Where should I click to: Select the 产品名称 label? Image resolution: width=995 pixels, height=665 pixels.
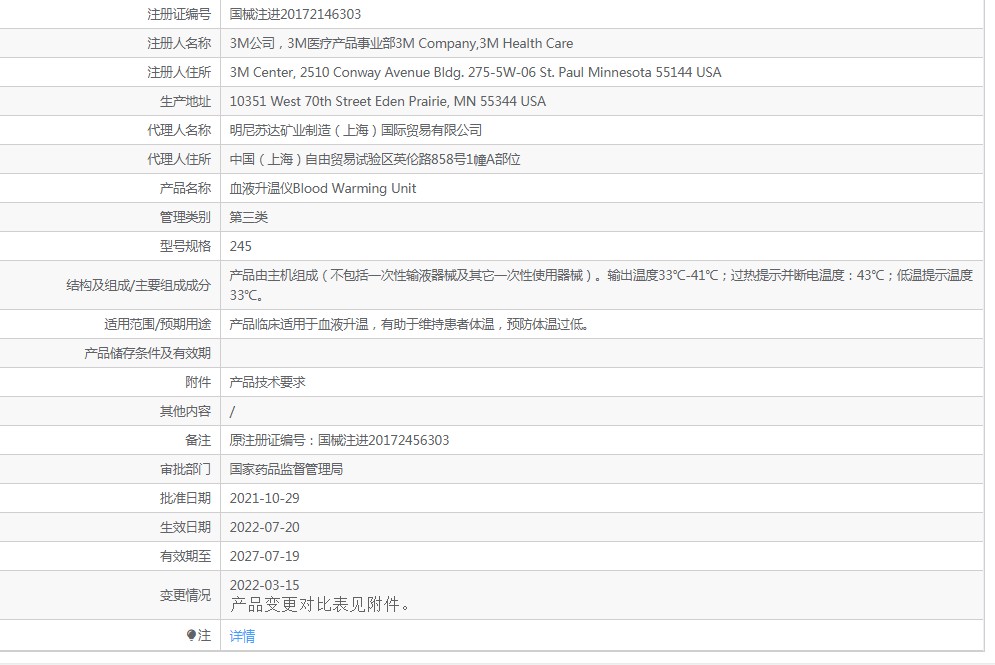tap(185, 188)
